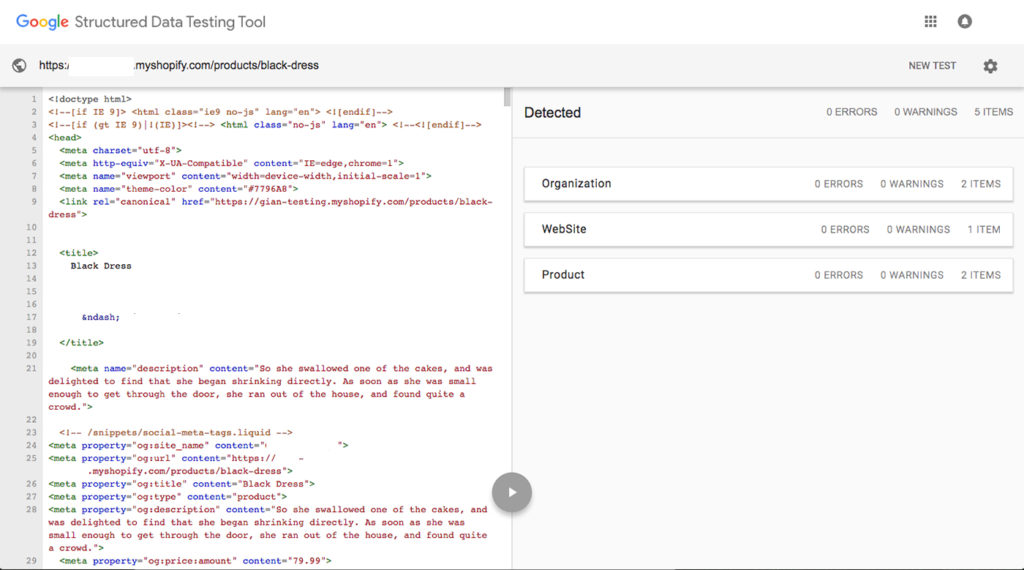
Task: Click 0 ERRORS in the Organization row
Action: [839, 184]
